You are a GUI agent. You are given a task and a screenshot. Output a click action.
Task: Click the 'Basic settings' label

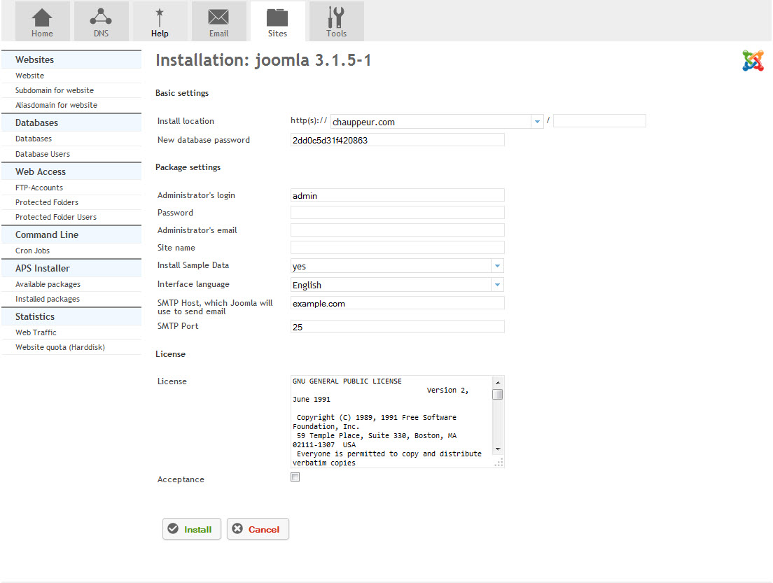pyautogui.click(x=182, y=93)
